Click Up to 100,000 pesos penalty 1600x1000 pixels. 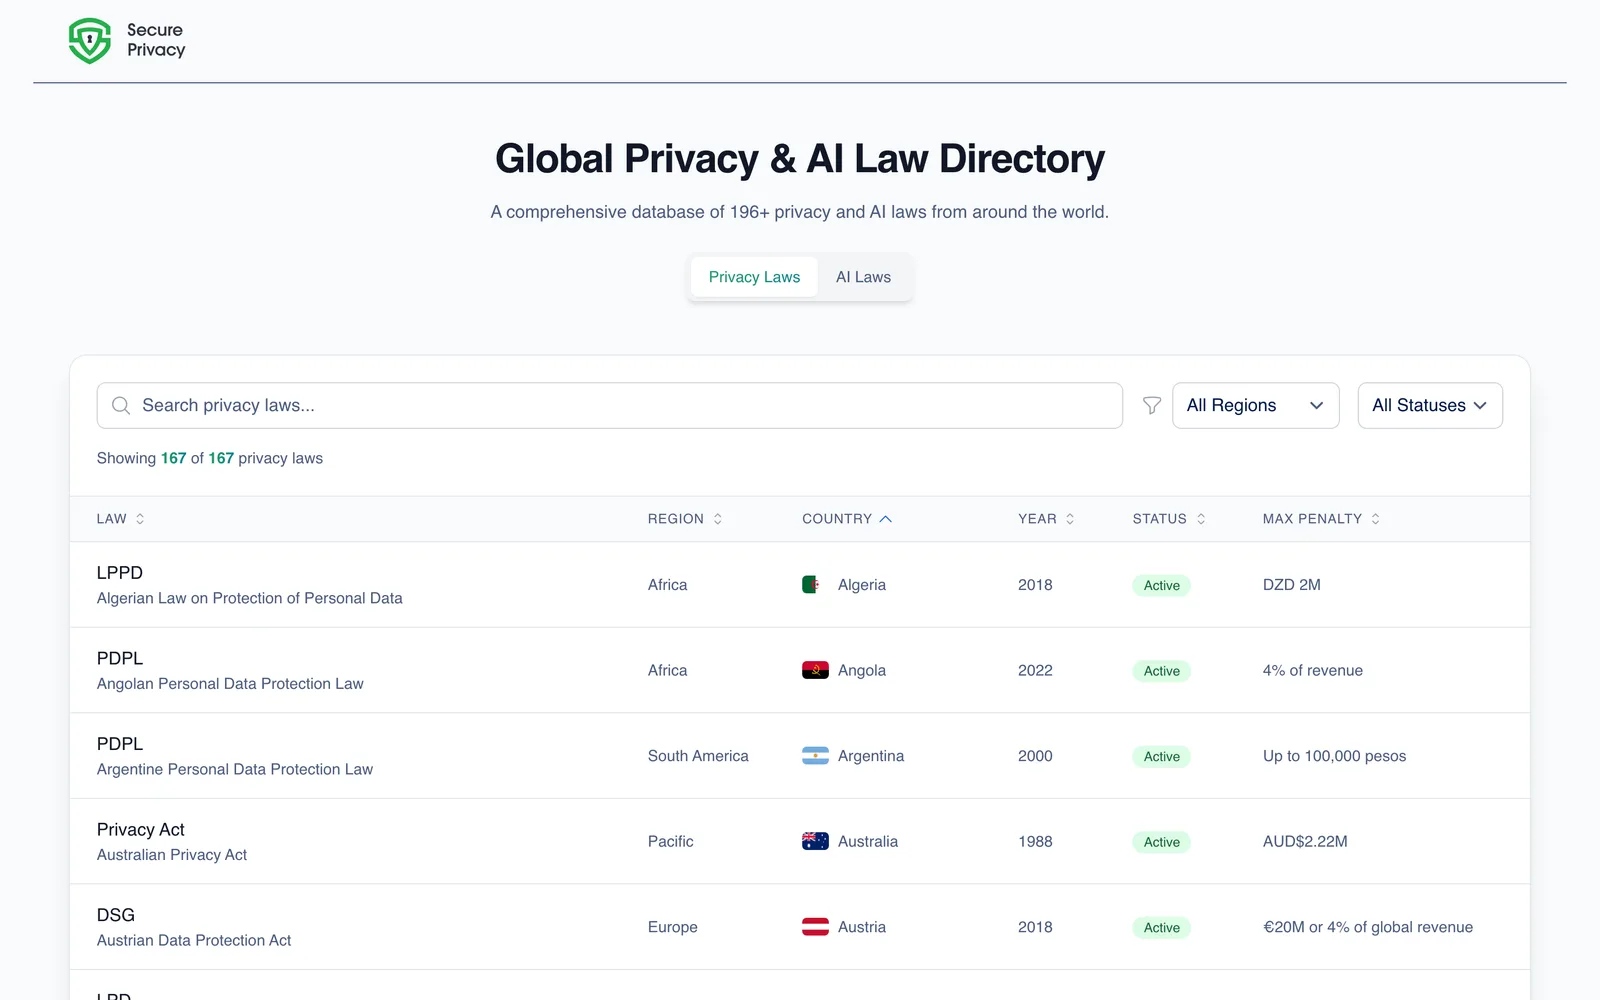point(1334,756)
